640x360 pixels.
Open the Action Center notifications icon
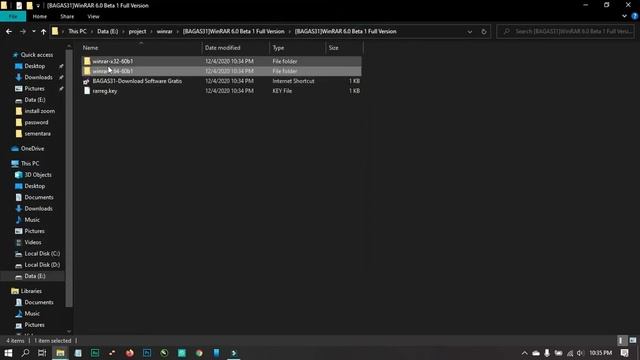click(624, 353)
